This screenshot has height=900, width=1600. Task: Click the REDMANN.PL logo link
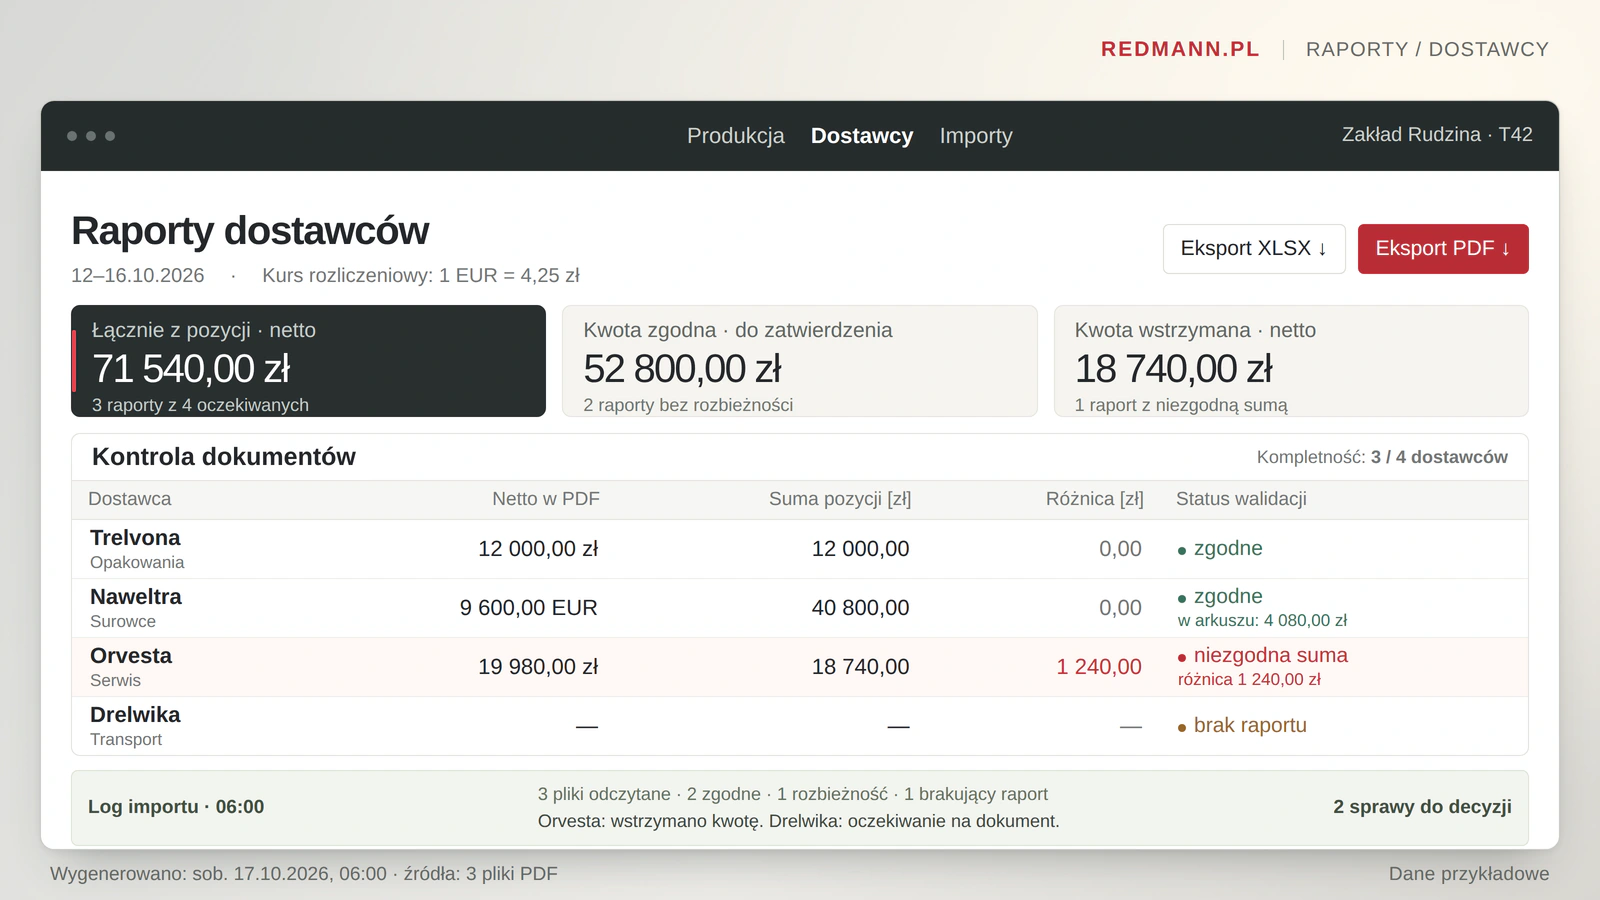(x=1180, y=49)
